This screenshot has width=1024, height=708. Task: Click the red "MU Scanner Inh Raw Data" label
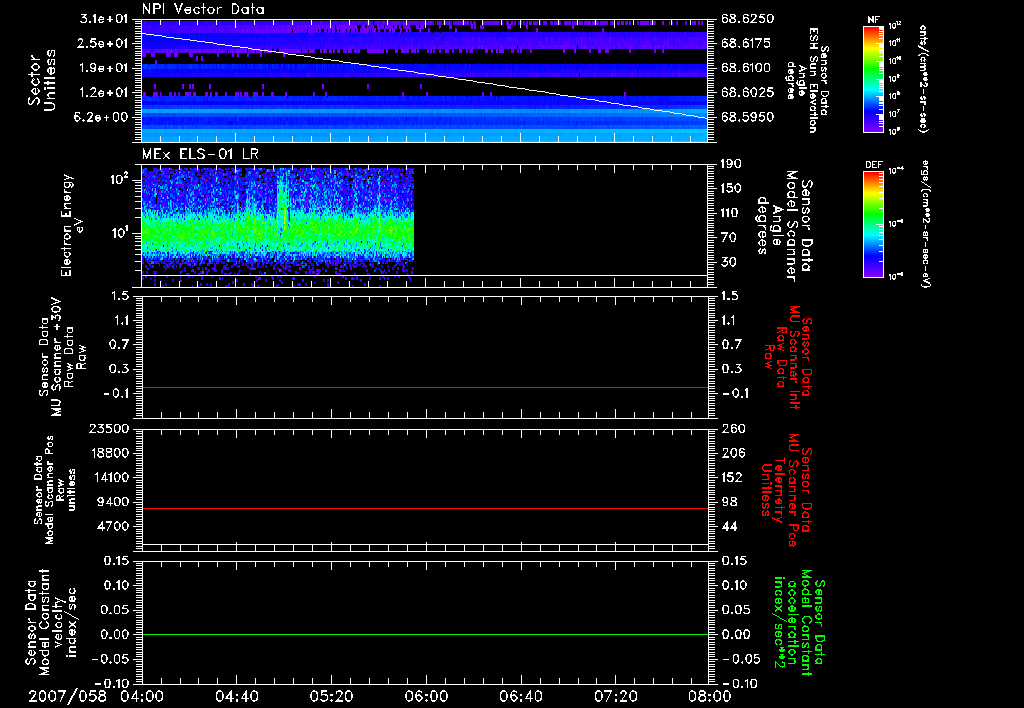790,357
